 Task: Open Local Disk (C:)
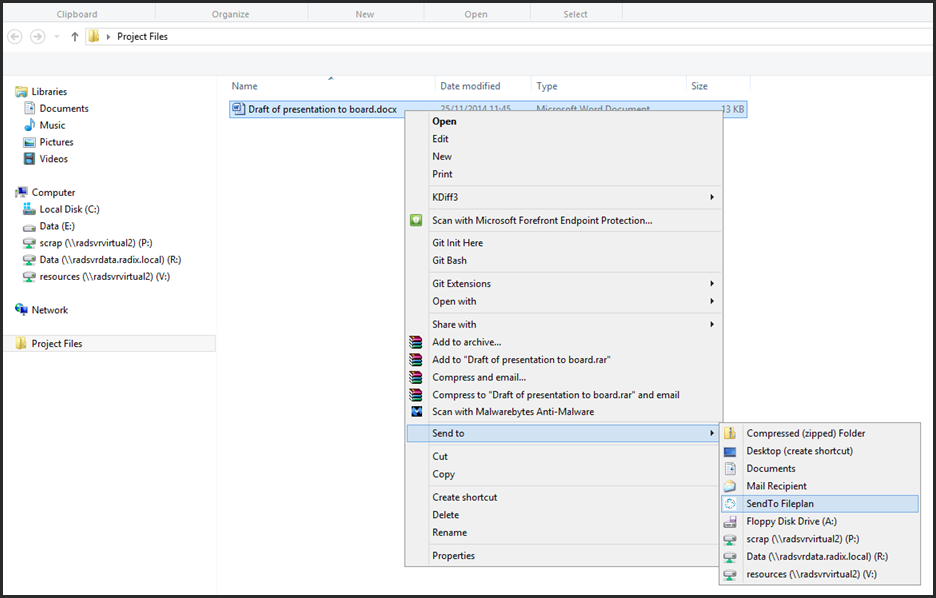(x=69, y=209)
